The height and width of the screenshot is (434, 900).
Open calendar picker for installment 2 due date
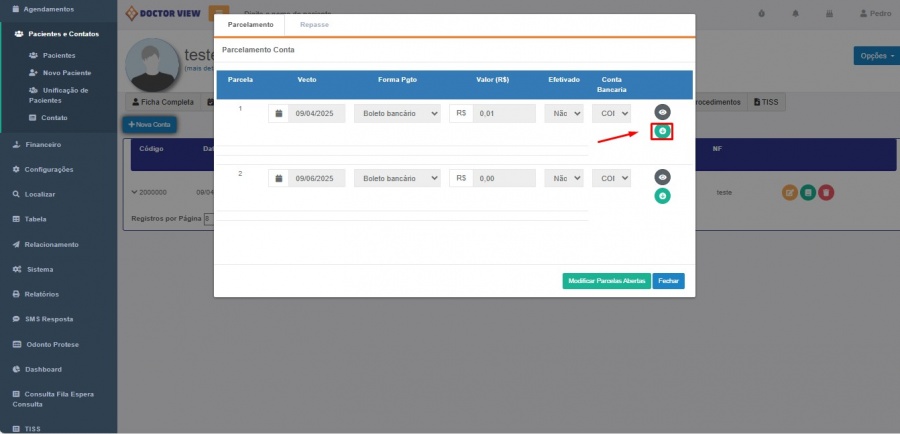[x=278, y=178]
